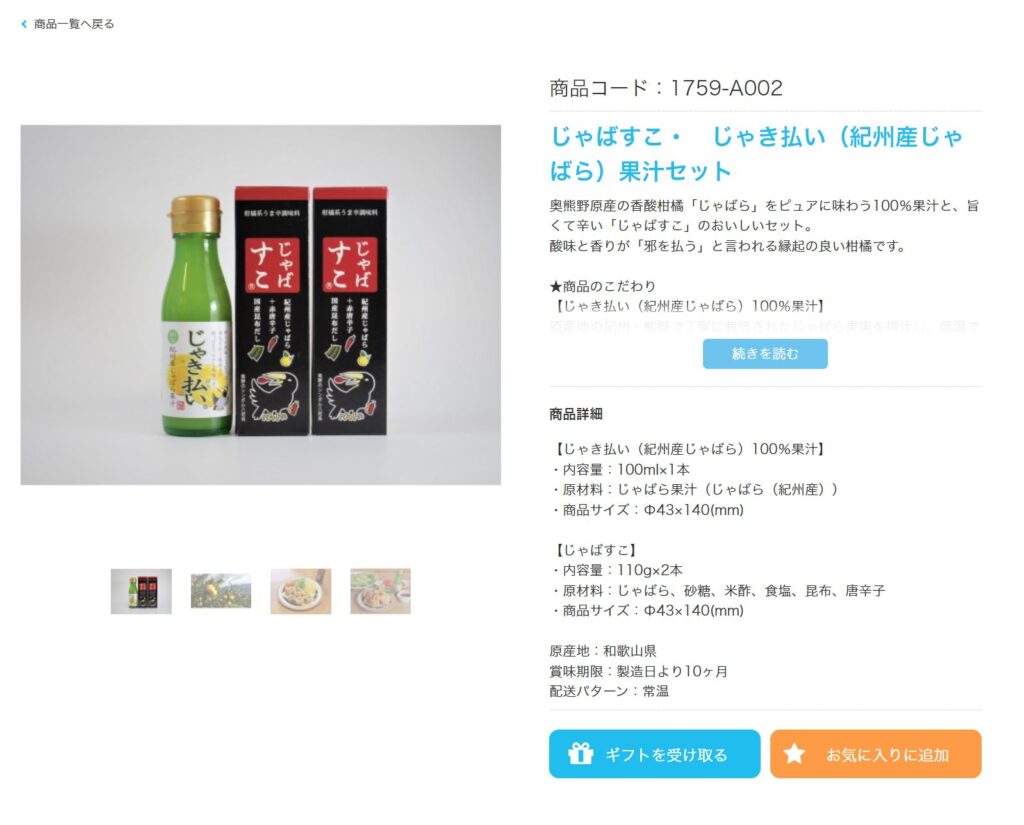
Task: Click the right じゃばすこ black box
Action: (349, 311)
